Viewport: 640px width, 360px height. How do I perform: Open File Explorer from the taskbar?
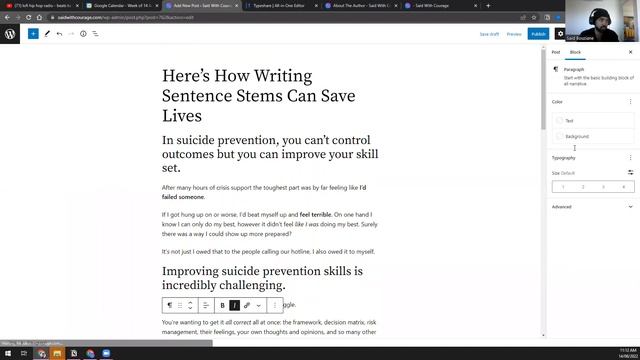(57, 353)
